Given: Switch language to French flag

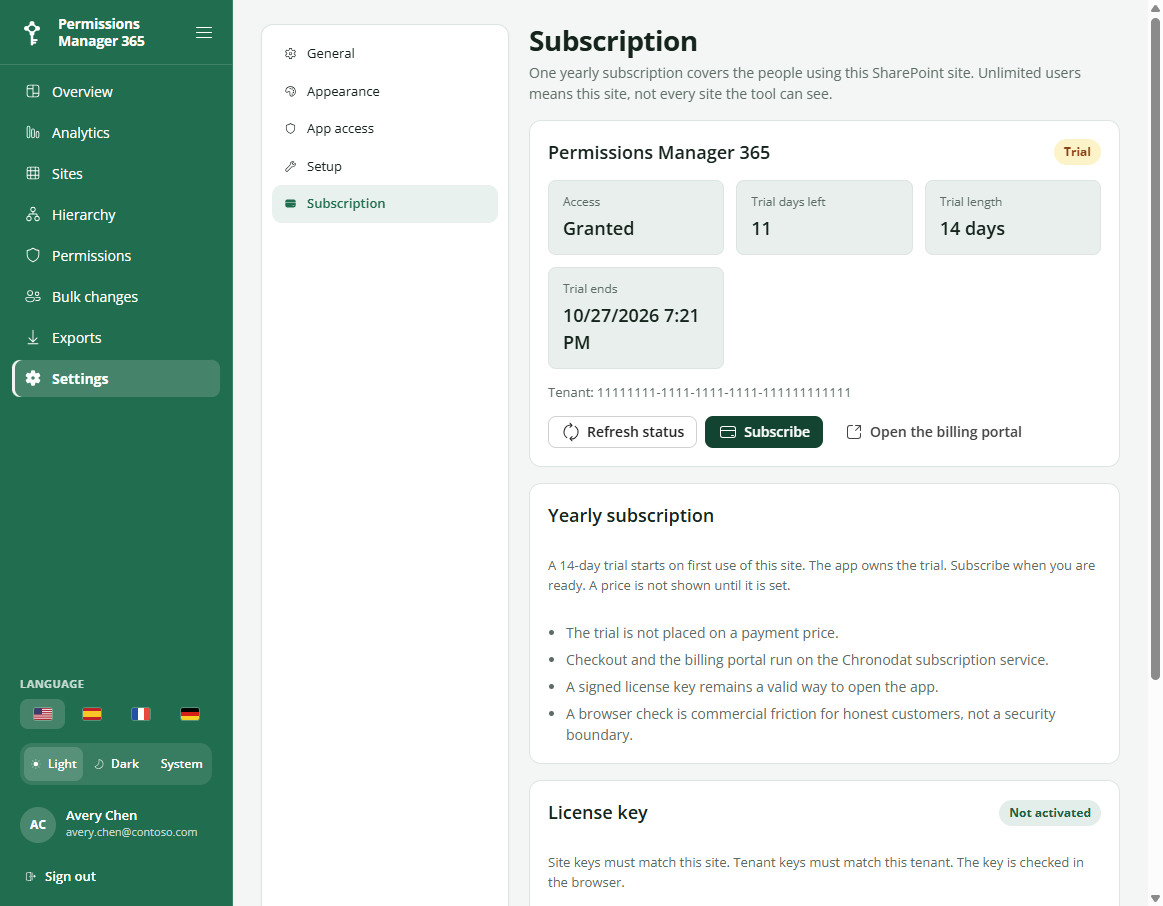Looking at the screenshot, I should coord(141,714).
